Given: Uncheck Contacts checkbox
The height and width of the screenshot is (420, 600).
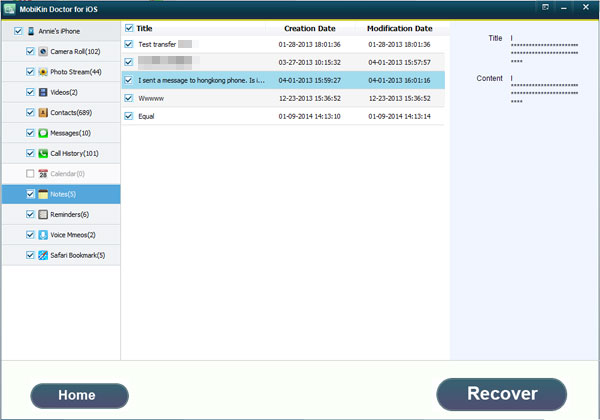Looking at the screenshot, I should [30, 112].
